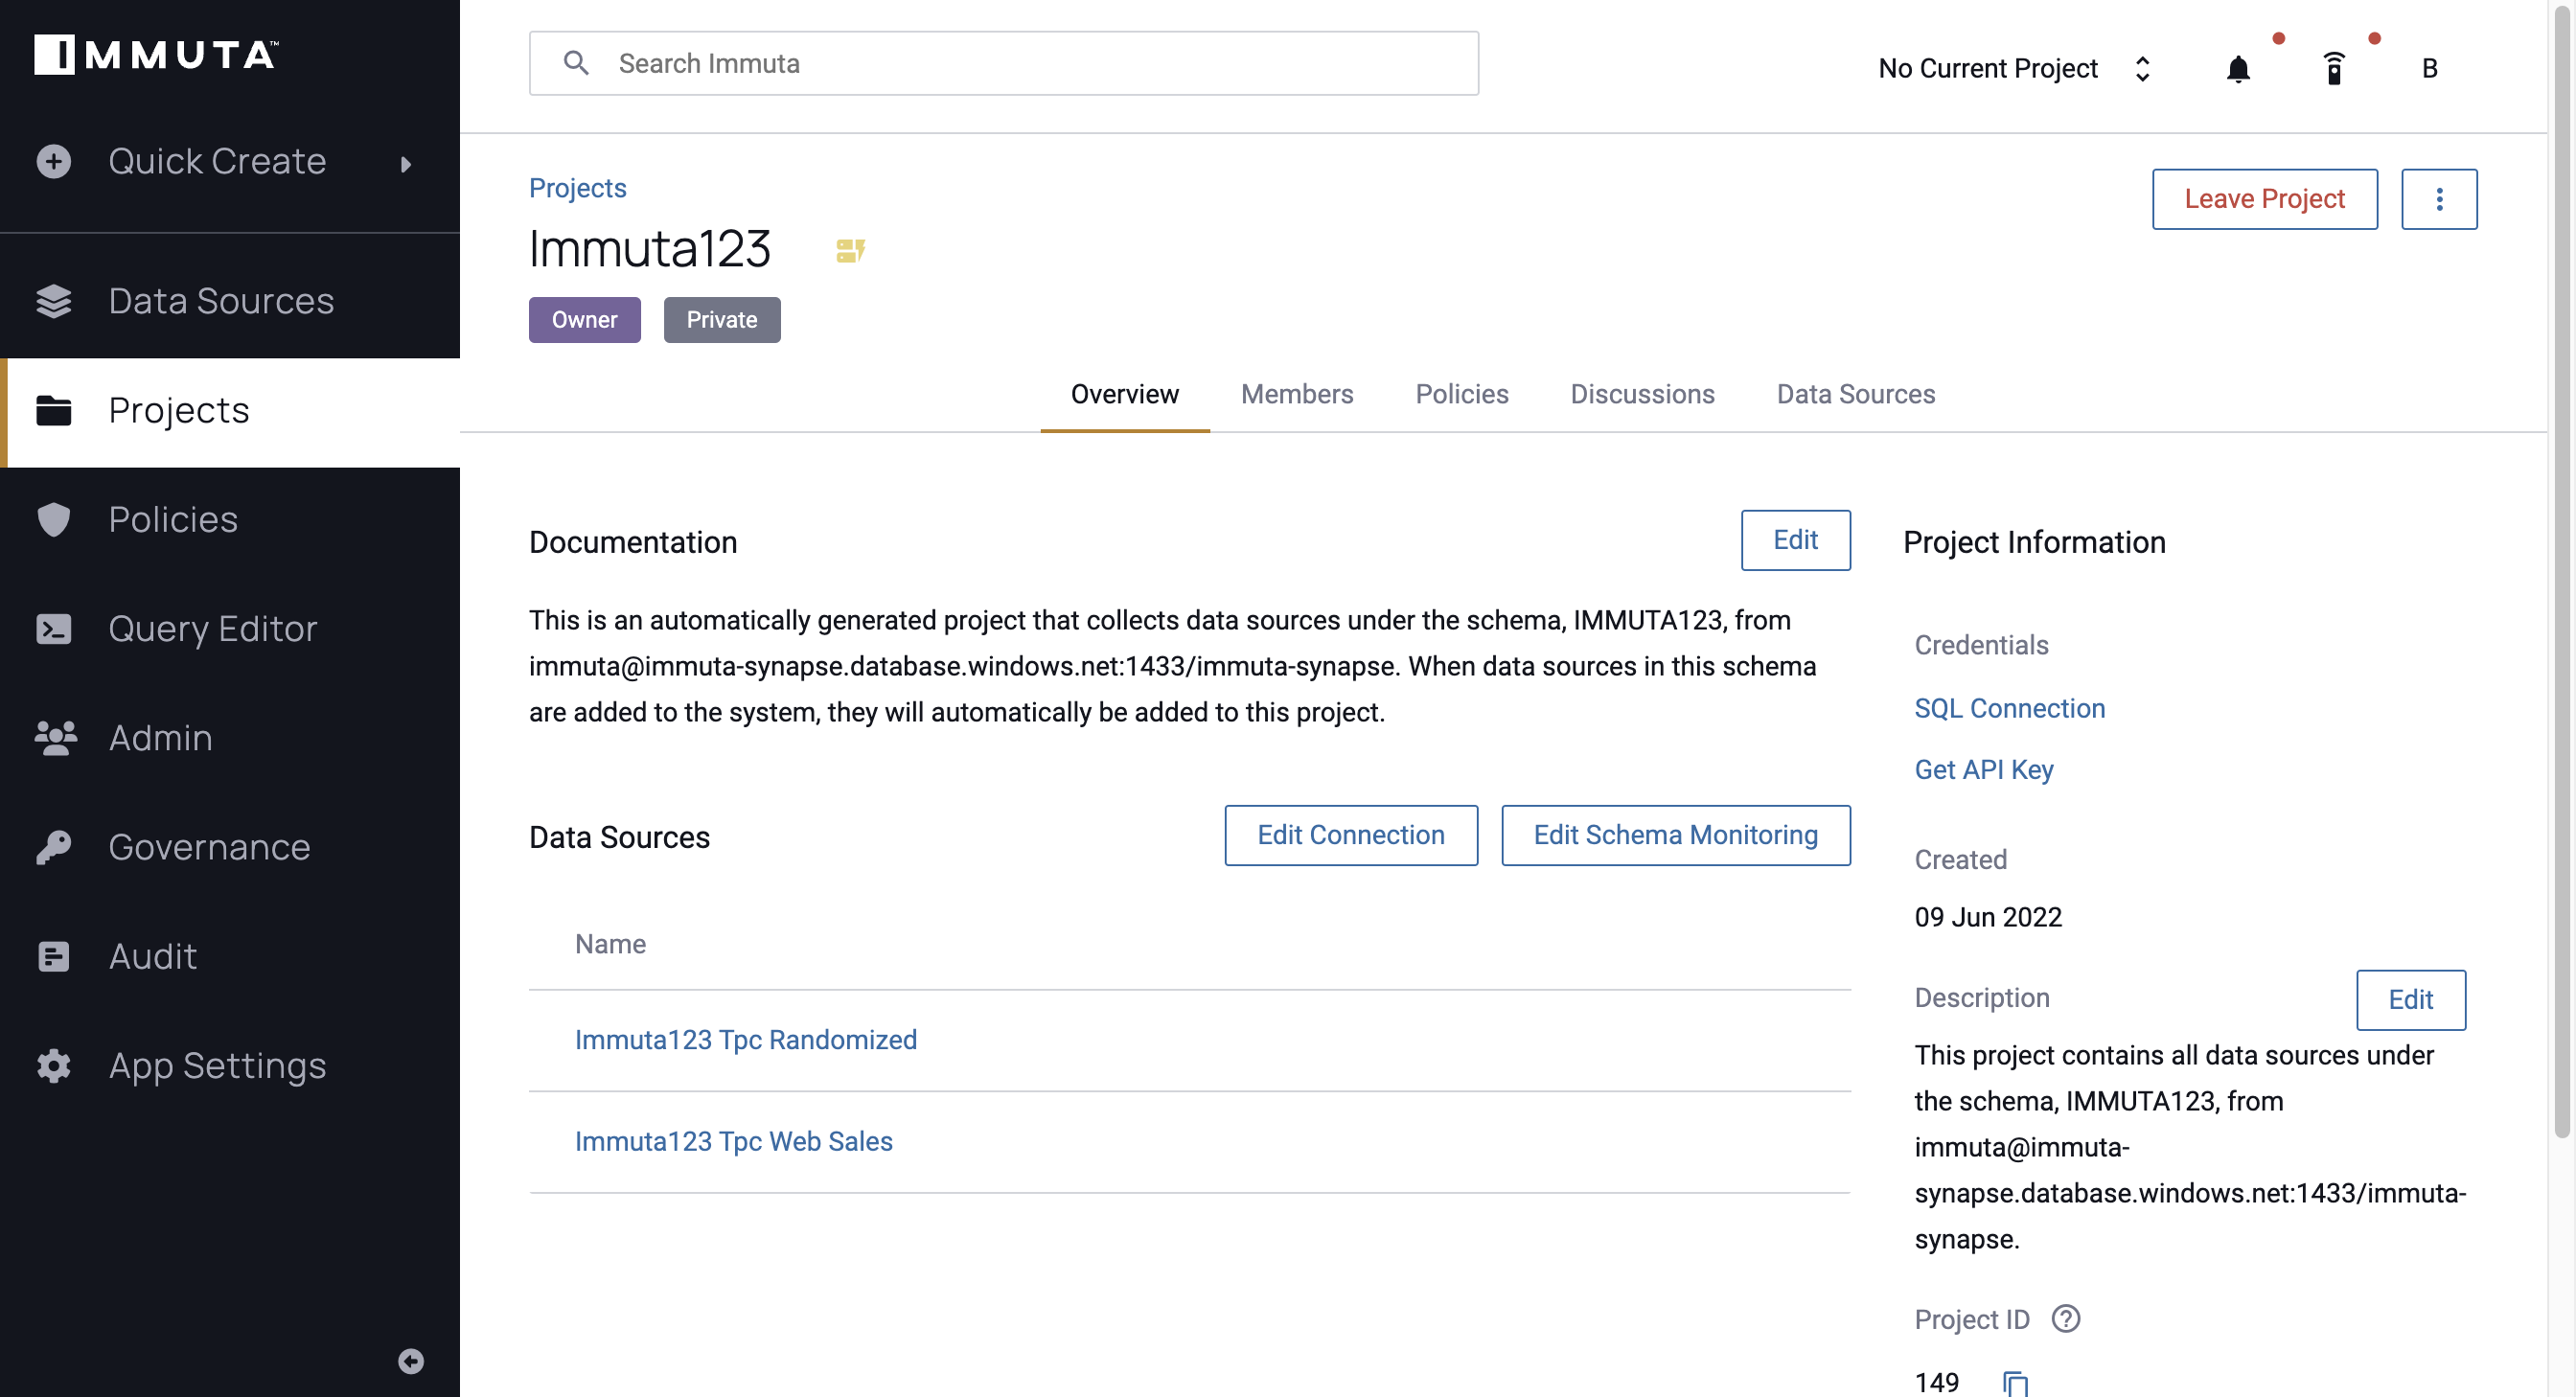
Task: Open Projects in the sidebar
Action: point(230,411)
